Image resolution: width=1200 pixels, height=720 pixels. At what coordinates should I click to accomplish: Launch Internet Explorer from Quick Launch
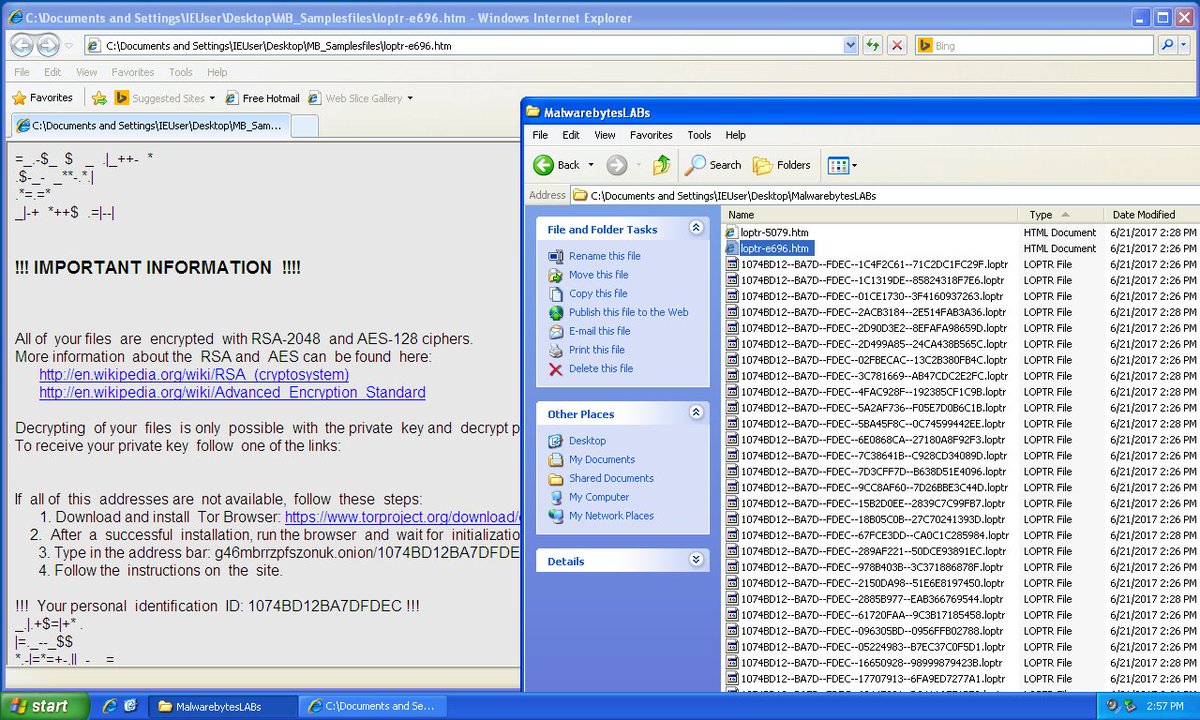110,706
